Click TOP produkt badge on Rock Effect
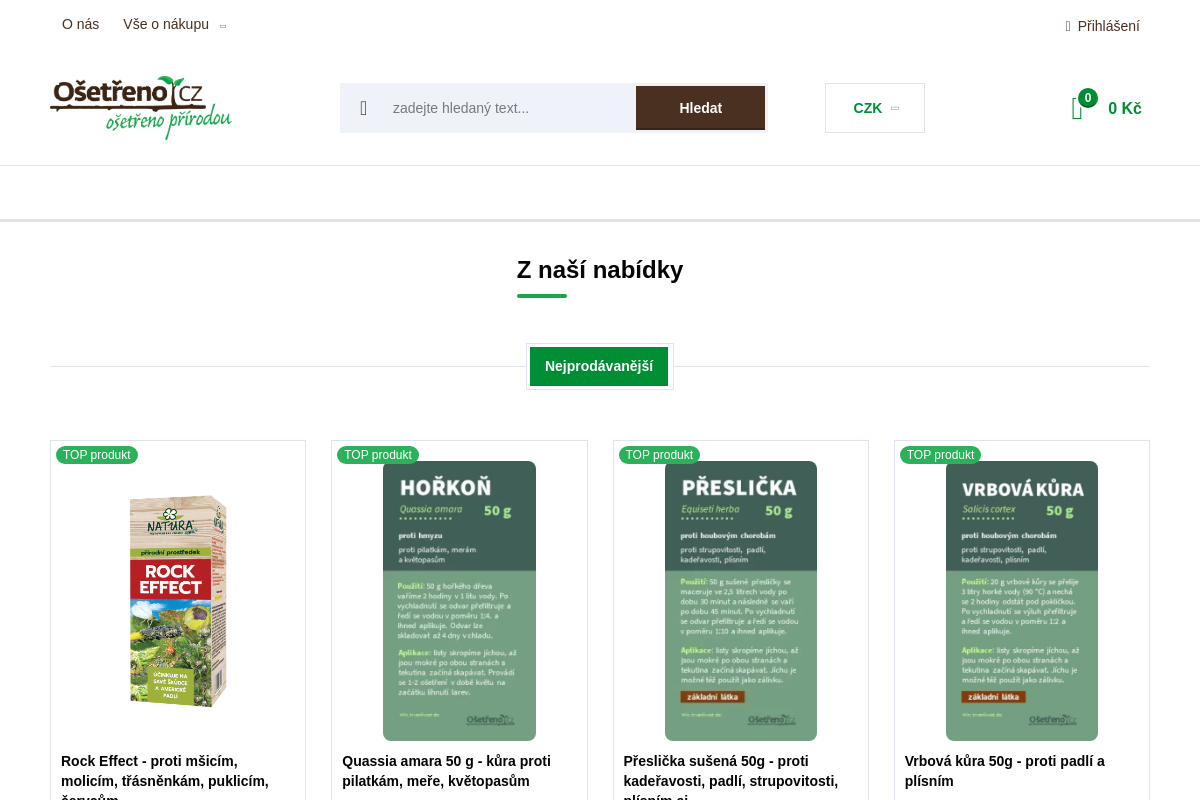The width and height of the screenshot is (1200, 800). click(97, 455)
